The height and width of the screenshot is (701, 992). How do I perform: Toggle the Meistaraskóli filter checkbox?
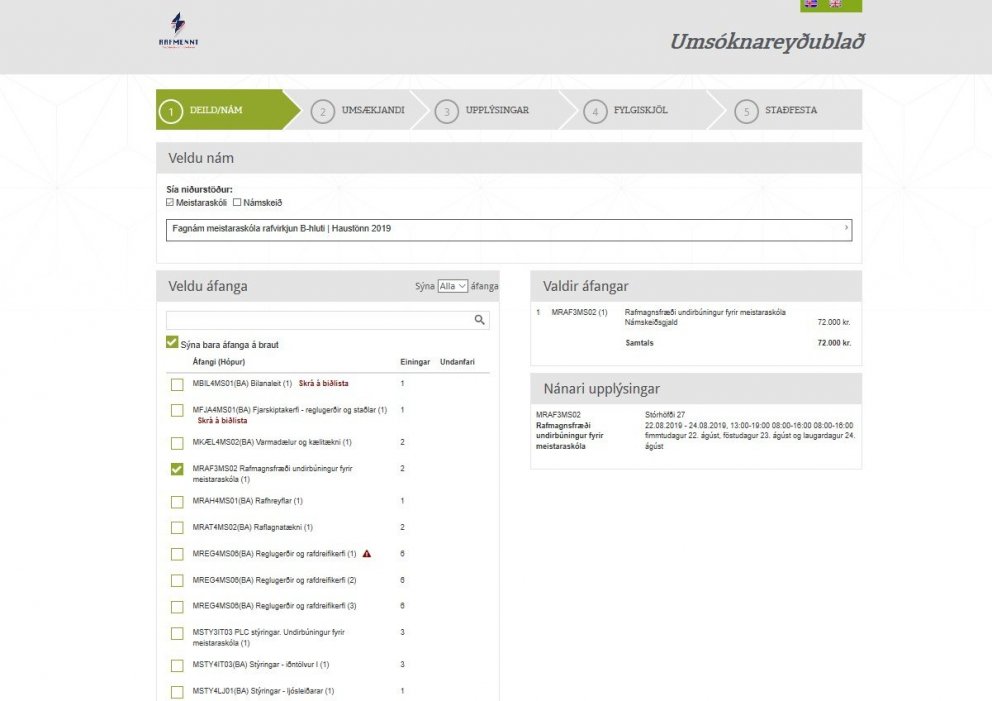171,202
